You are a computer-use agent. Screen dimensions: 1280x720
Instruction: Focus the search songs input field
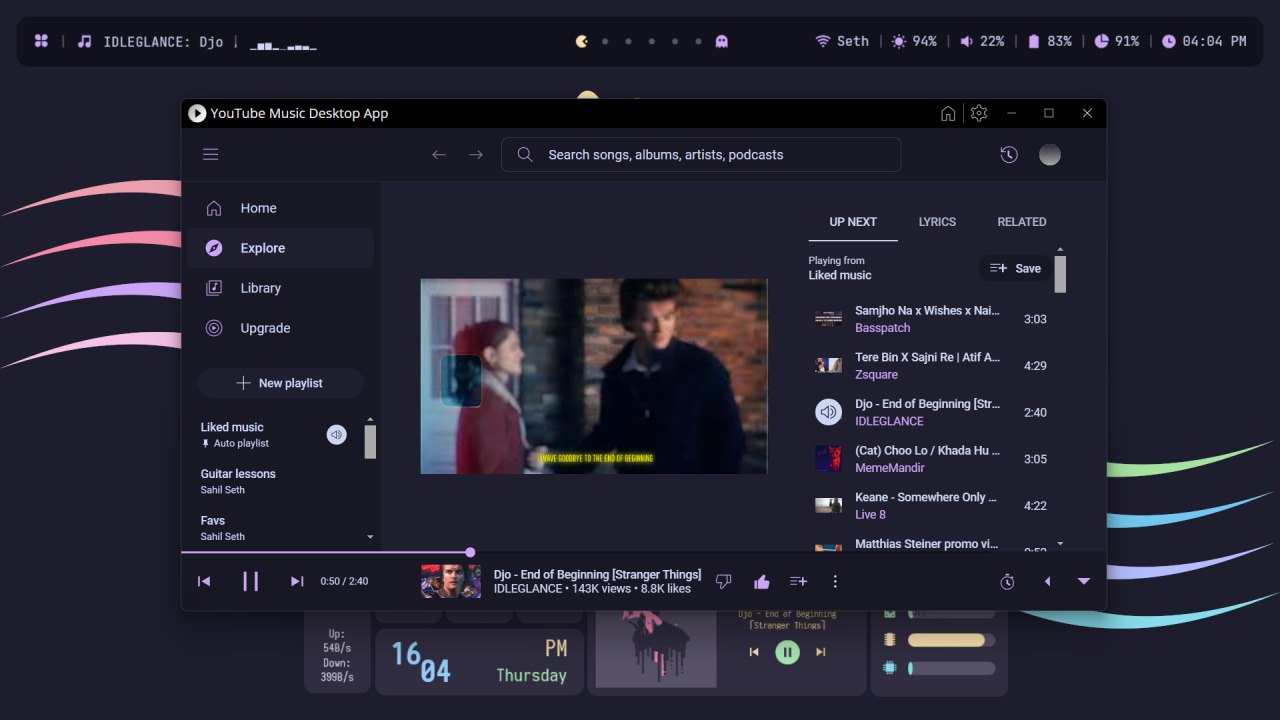pyautogui.click(x=701, y=154)
